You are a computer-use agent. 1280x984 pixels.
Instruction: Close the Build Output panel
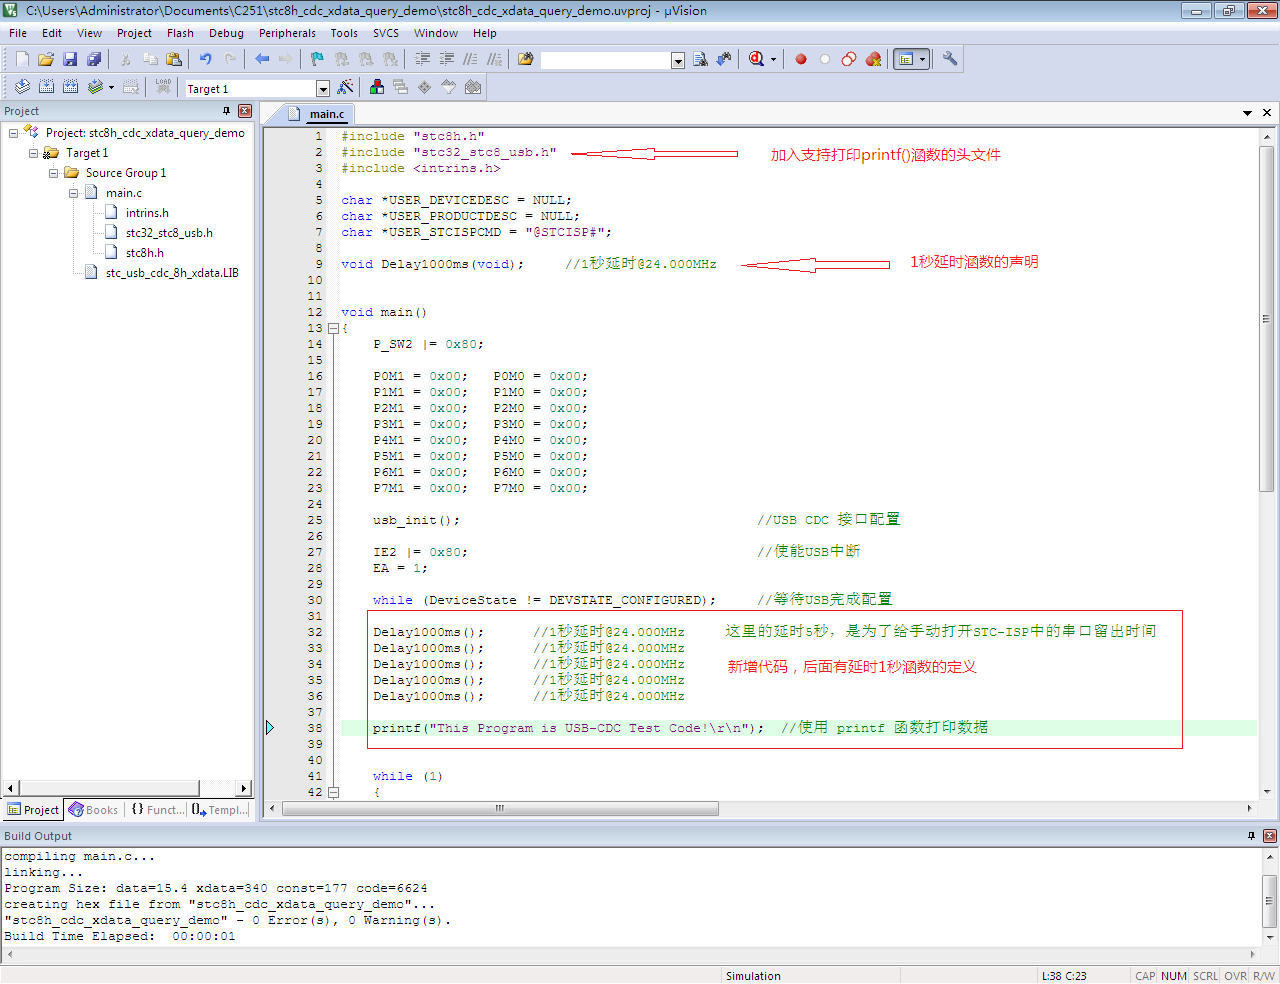coord(1270,836)
